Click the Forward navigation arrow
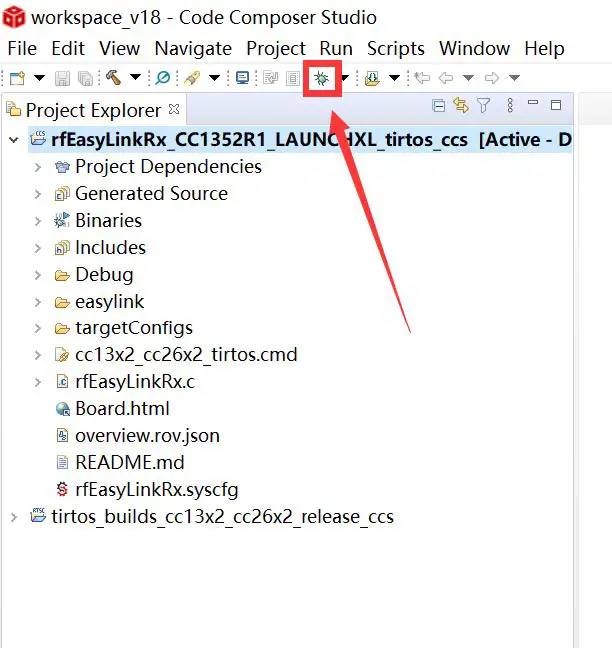 click(491, 78)
